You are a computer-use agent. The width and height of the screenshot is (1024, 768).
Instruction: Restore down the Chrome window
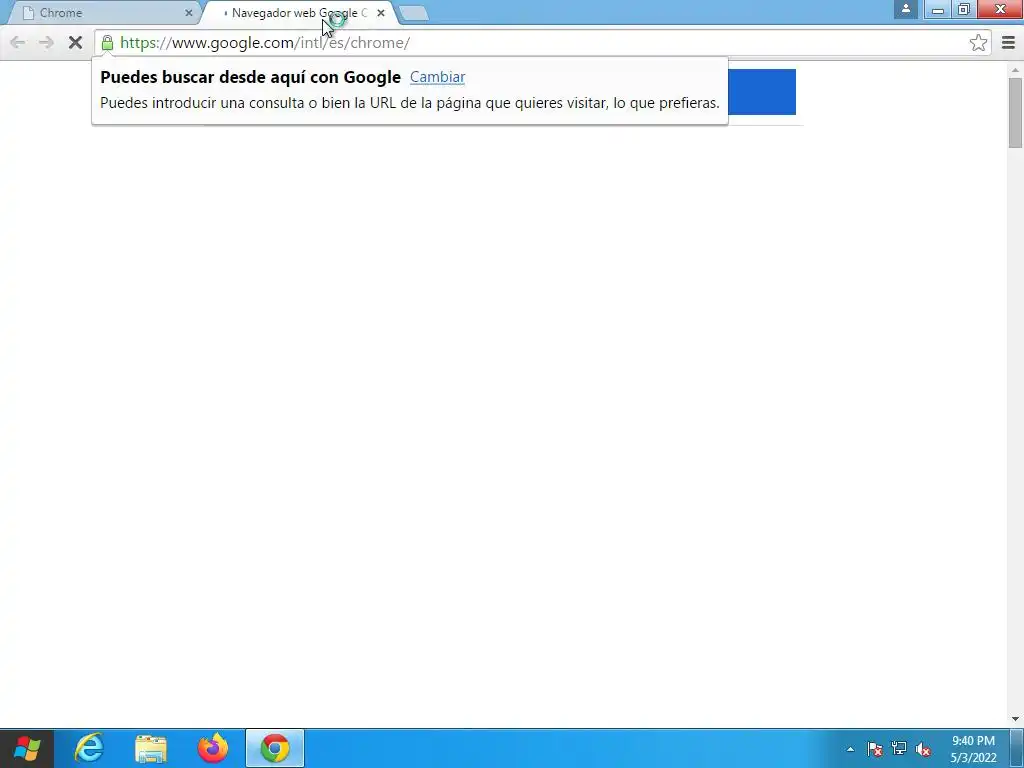pyautogui.click(x=963, y=9)
